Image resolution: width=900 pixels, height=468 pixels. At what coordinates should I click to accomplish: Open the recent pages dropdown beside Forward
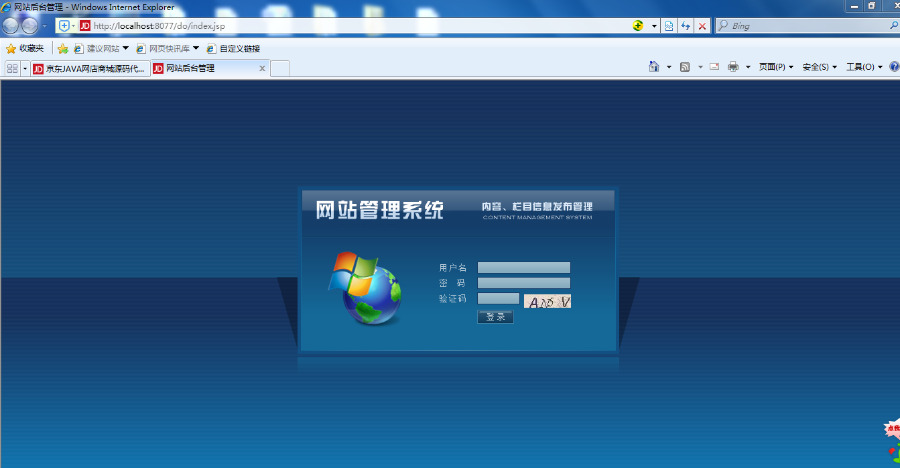tap(45, 26)
